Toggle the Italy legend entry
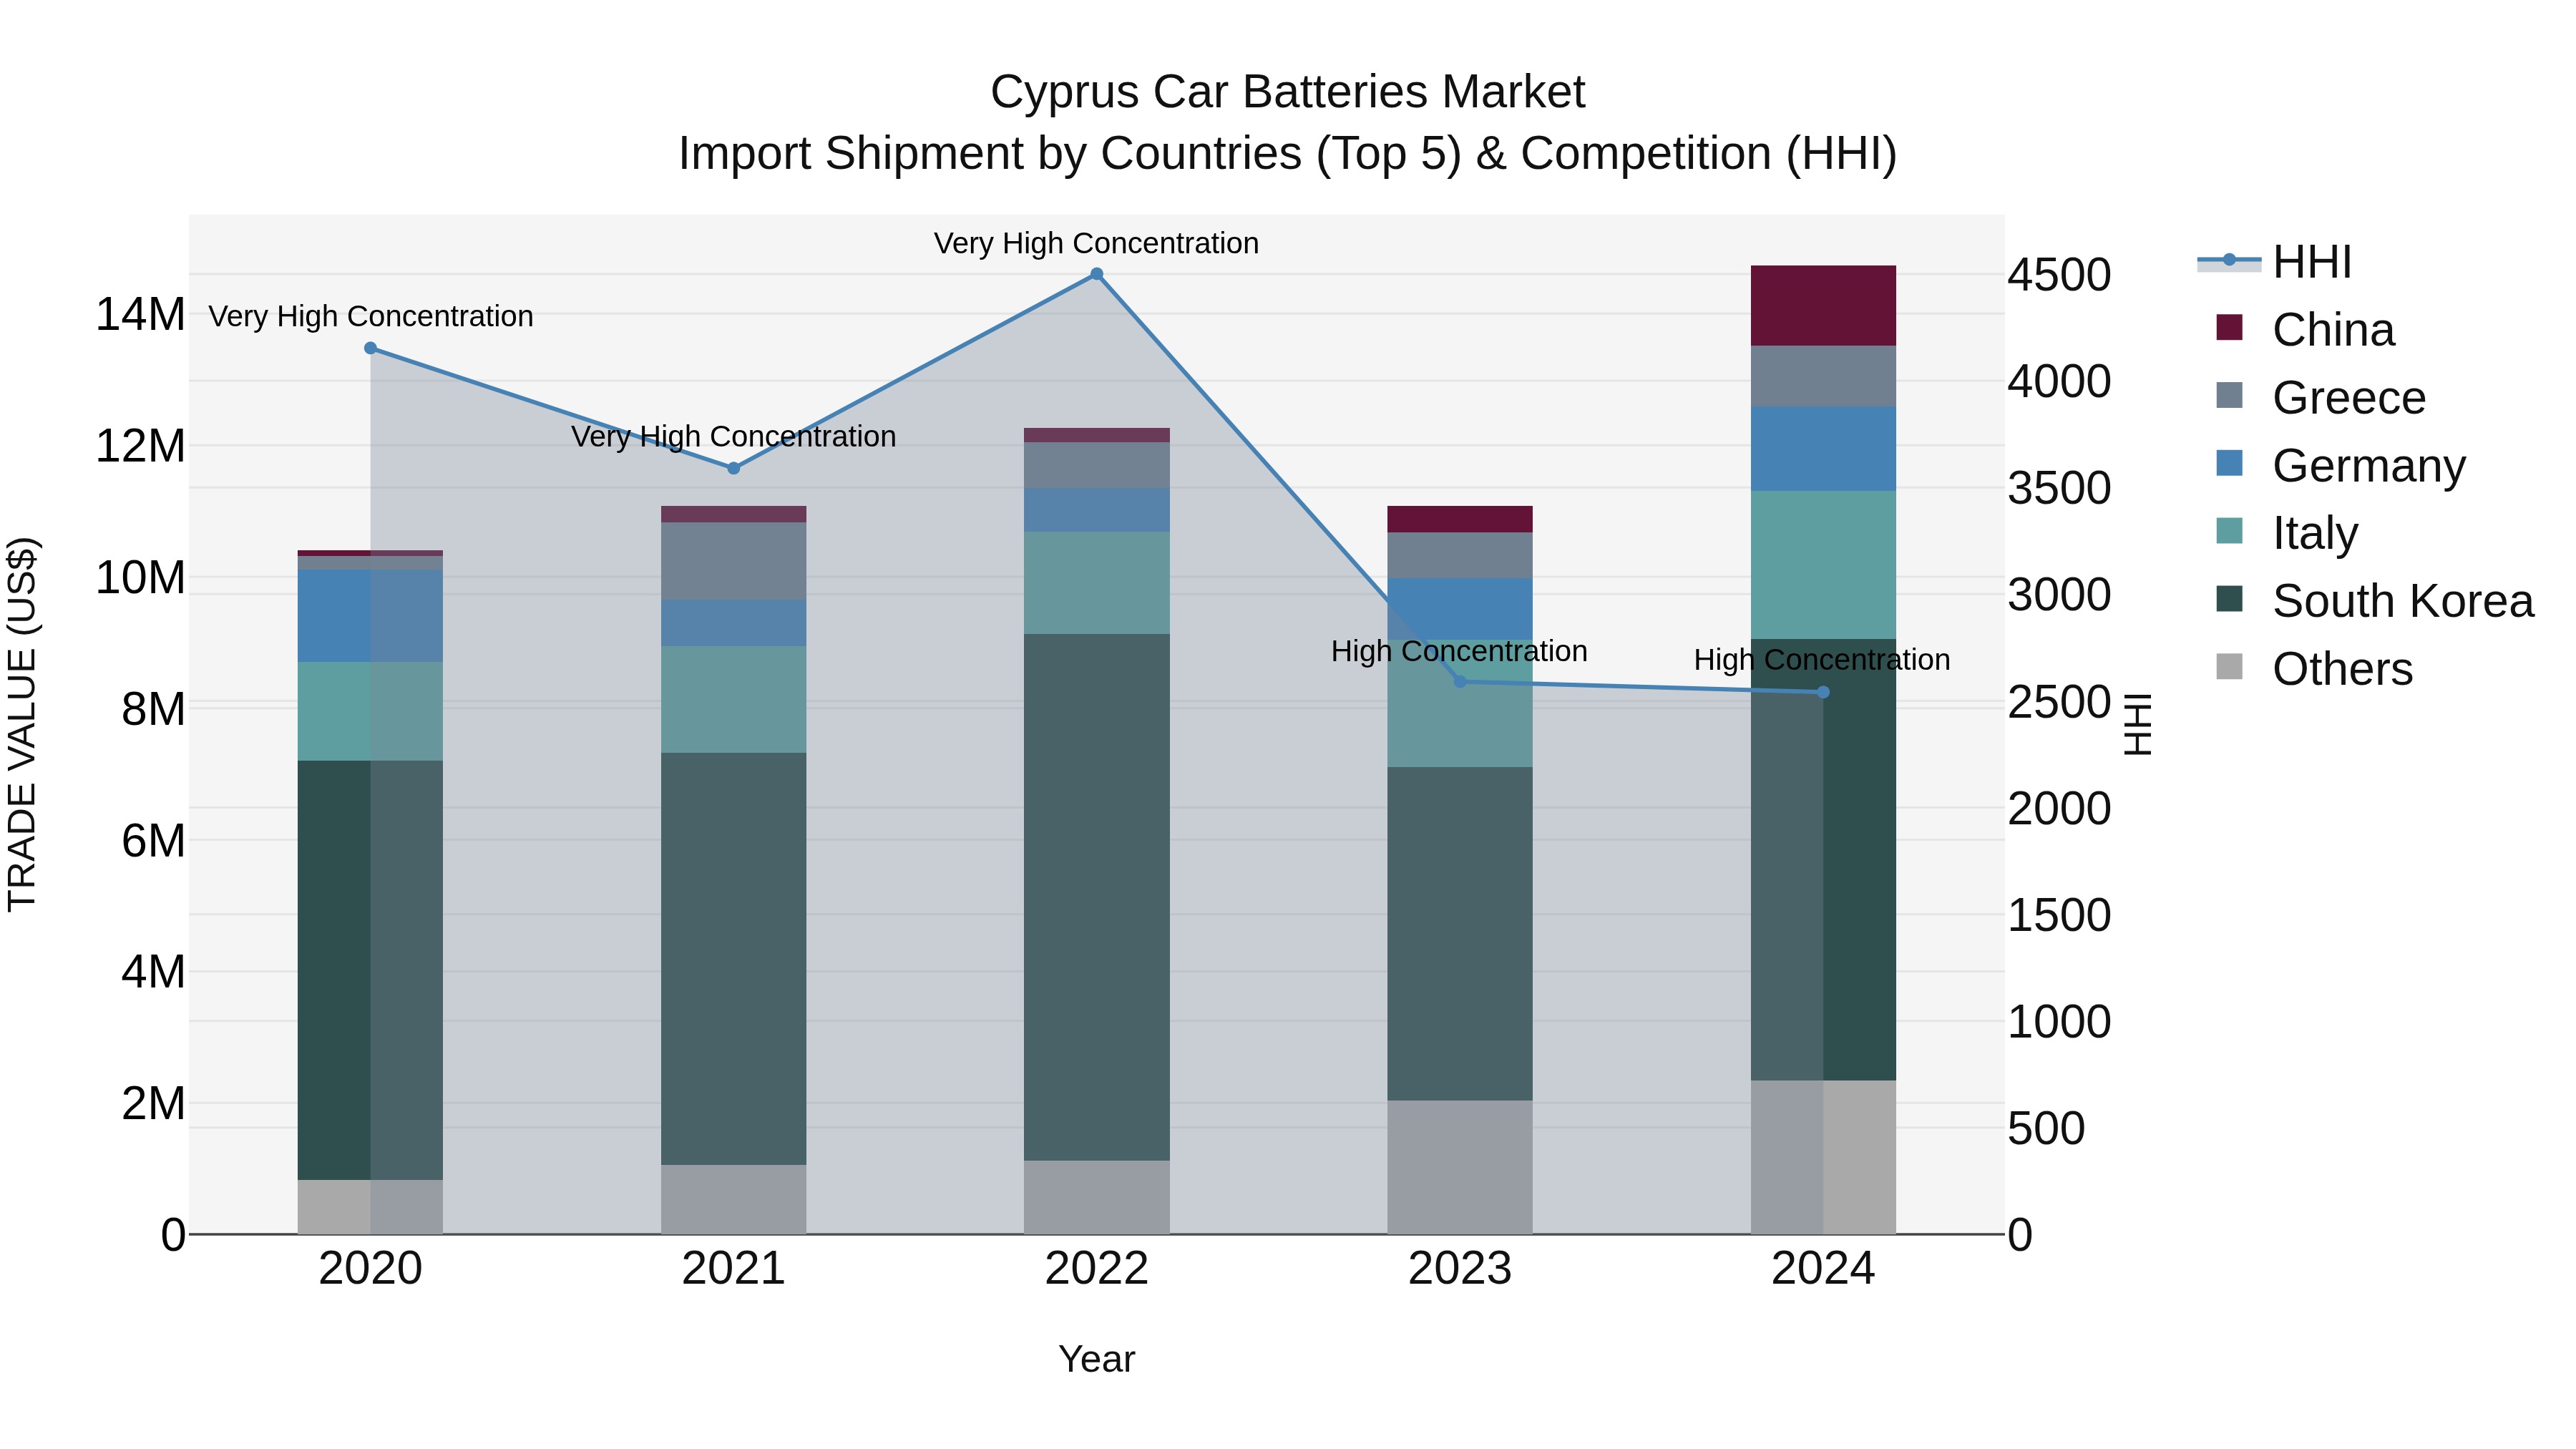2576x1449 pixels. click(2287, 533)
